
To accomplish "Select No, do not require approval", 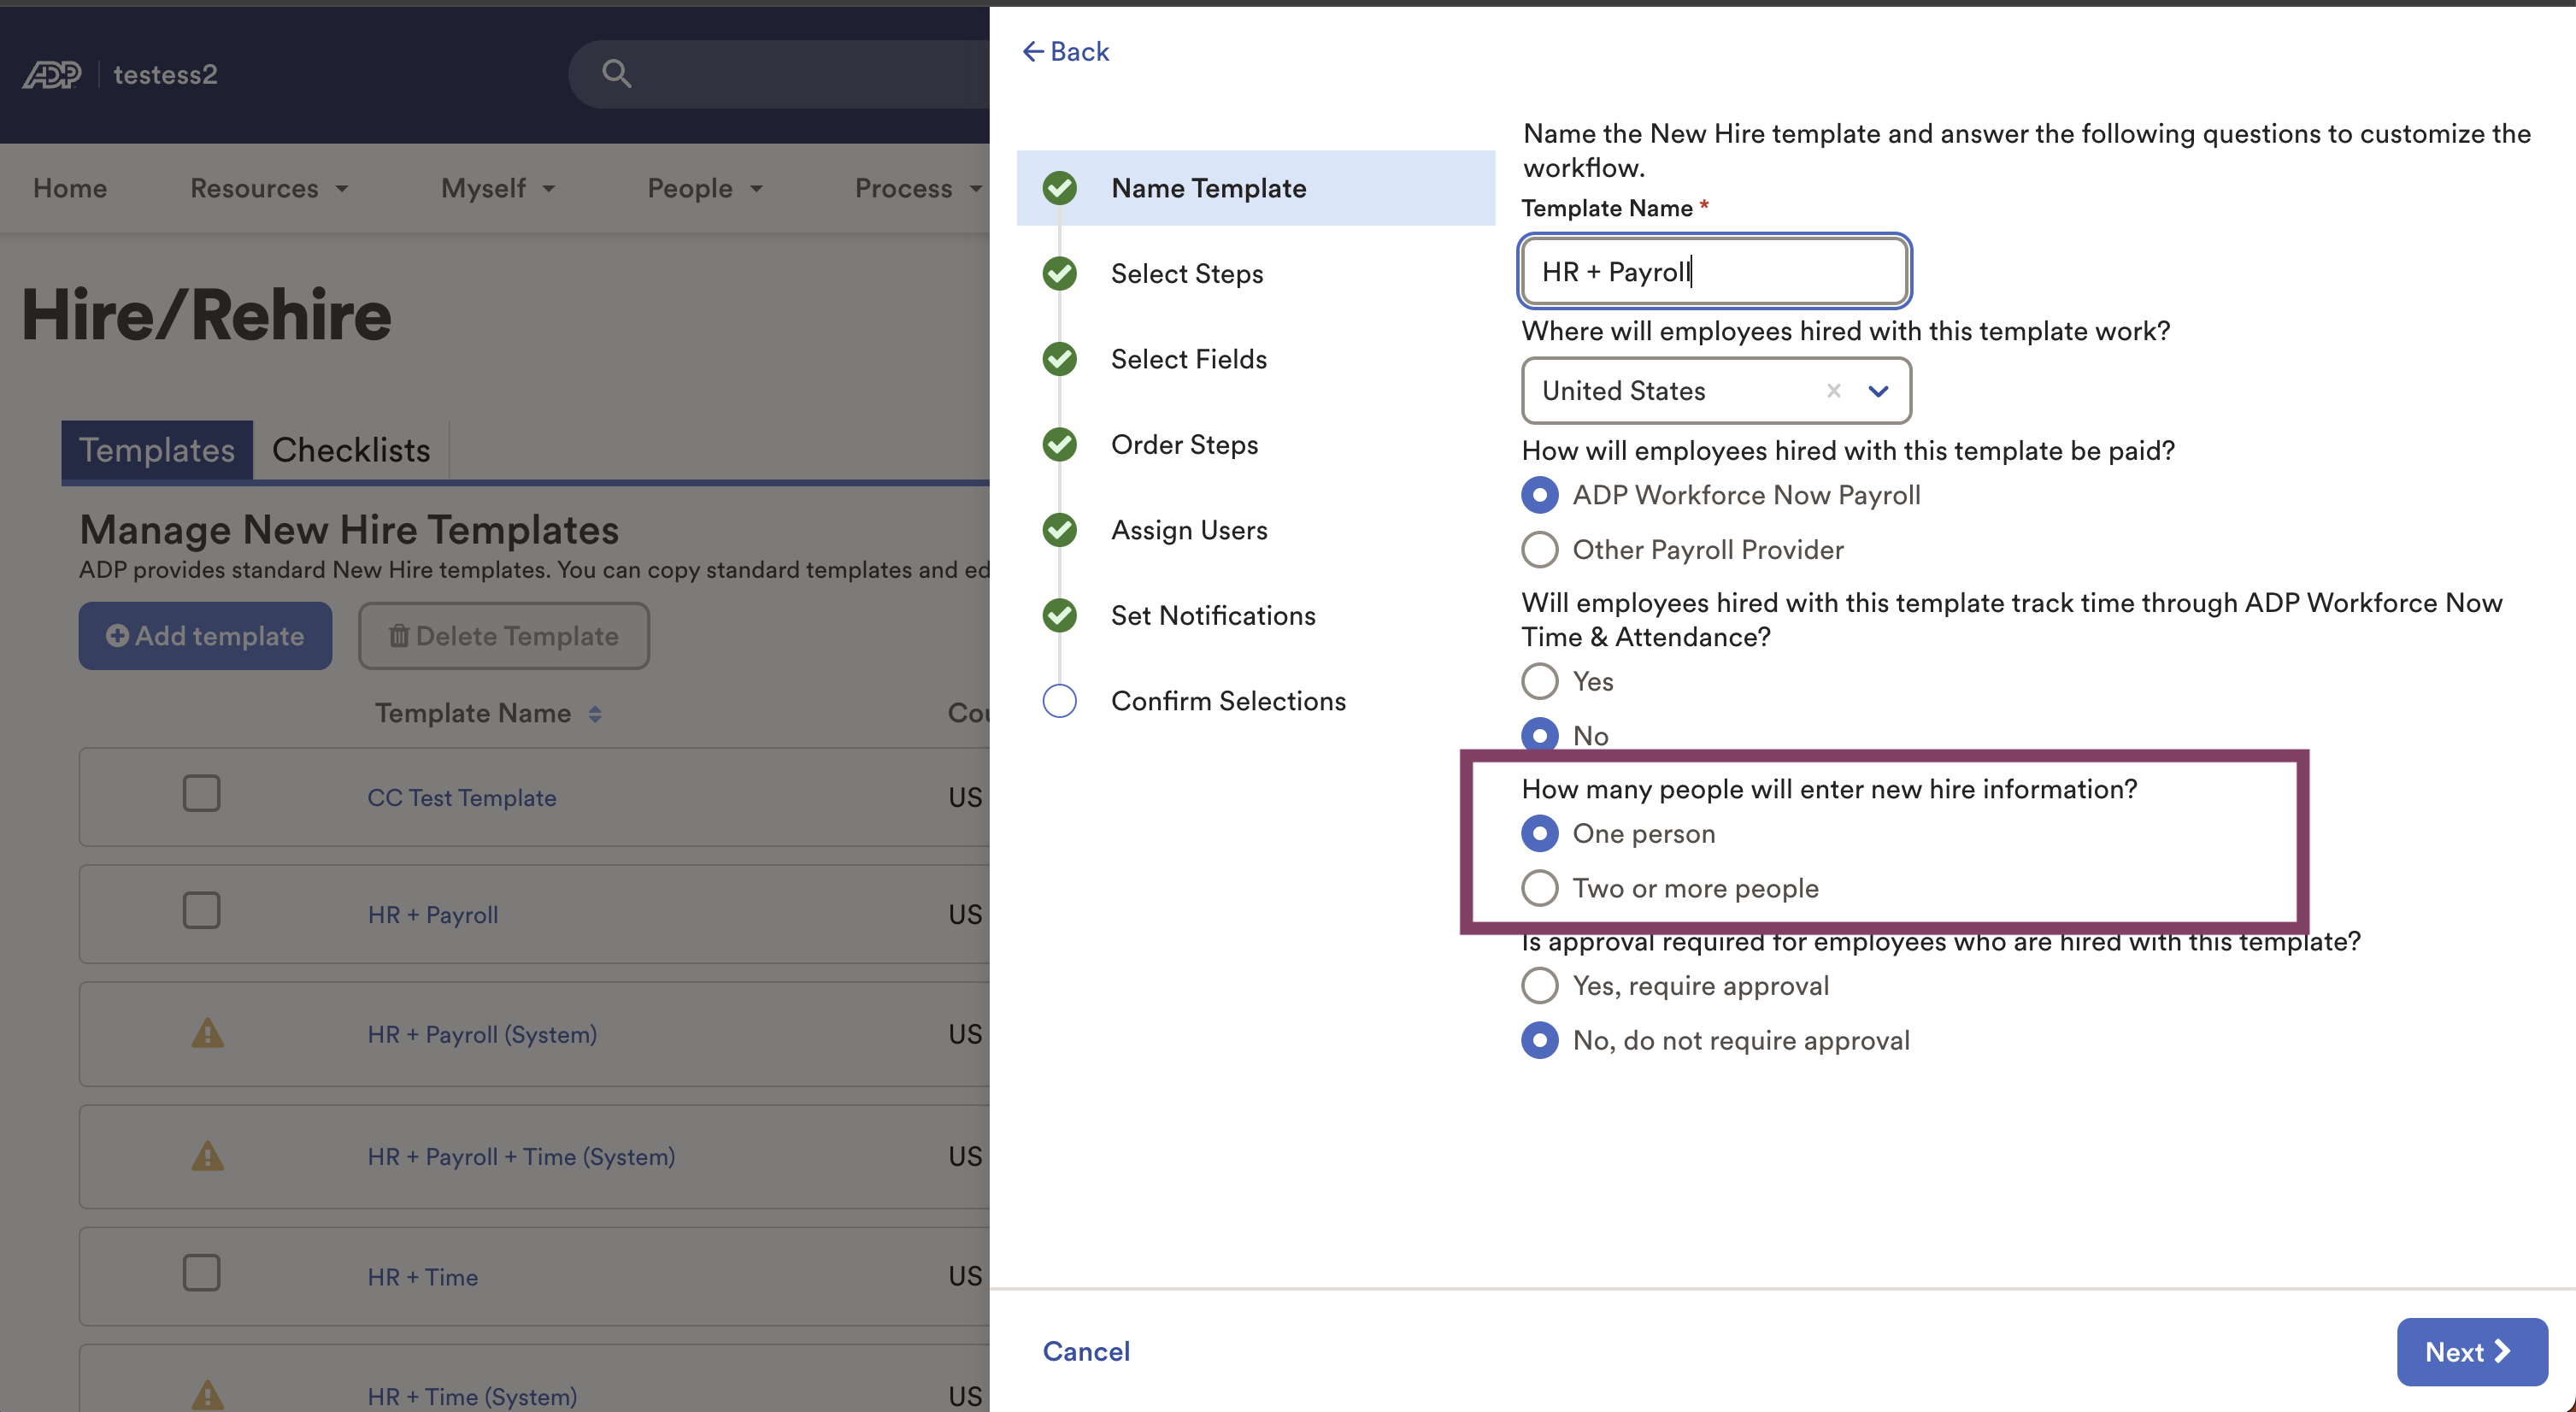I will 1539,1040.
